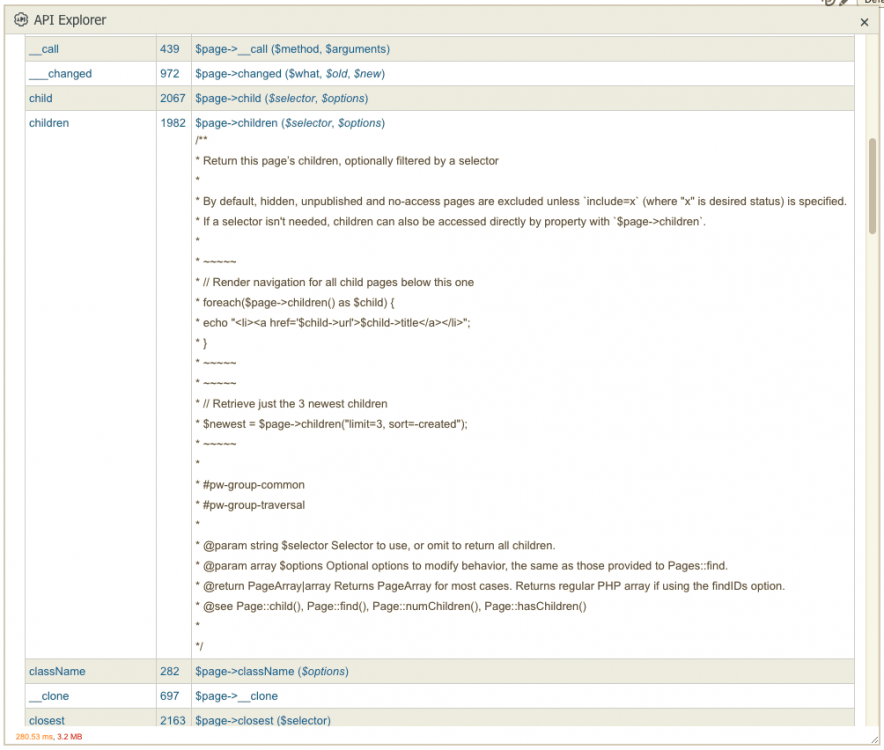
Task: Click the vertical scrollbar thumb
Action: point(872,185)
